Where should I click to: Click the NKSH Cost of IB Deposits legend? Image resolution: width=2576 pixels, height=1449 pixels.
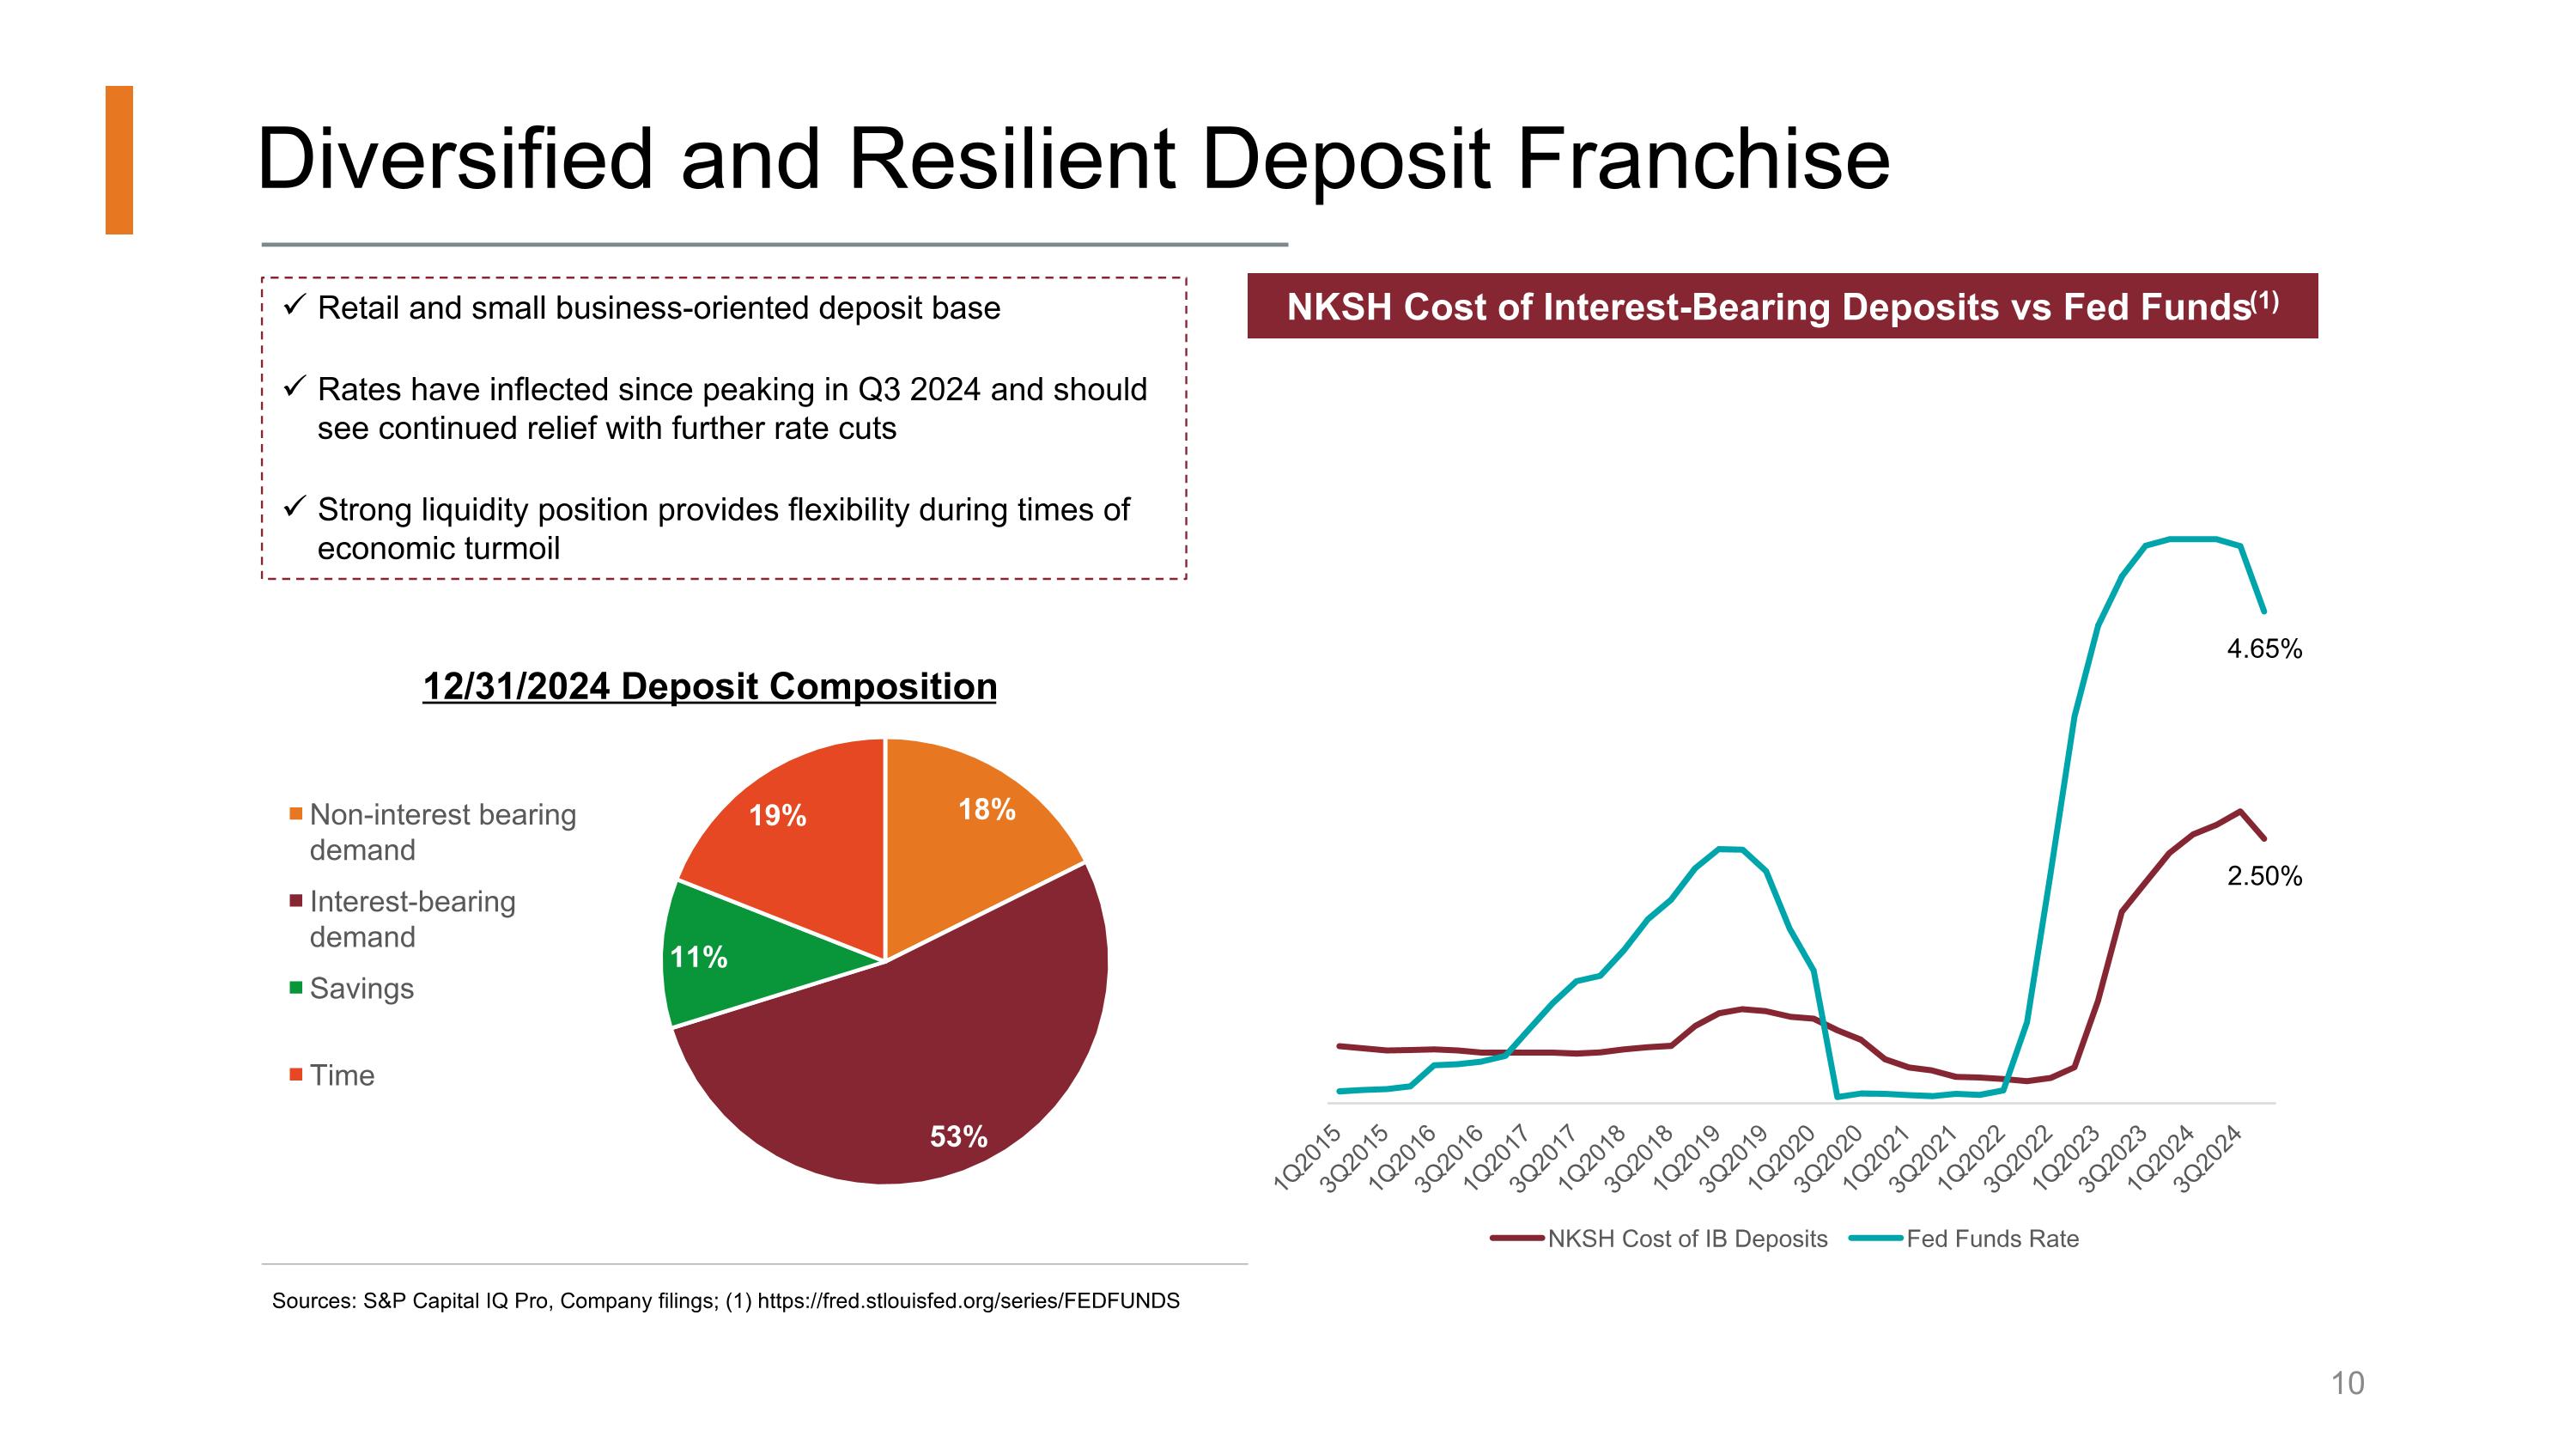[x=1686, y=1239]
